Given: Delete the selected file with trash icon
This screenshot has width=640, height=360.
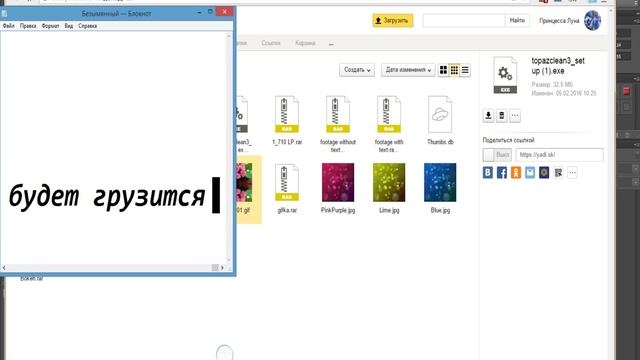Looking at the screenshot, I should [502, 116].
